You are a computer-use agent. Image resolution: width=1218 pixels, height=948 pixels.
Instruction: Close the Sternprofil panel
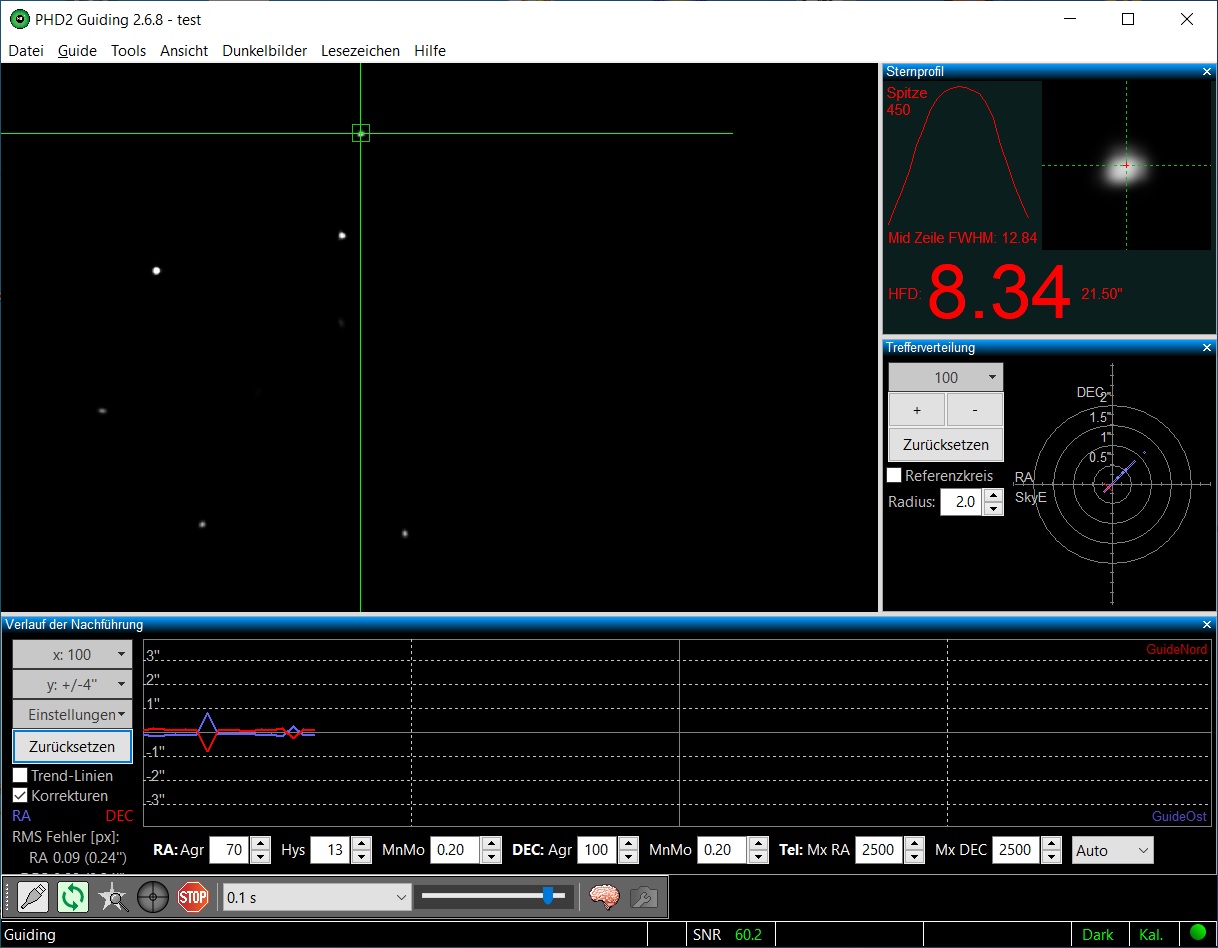coord(1207,71)
